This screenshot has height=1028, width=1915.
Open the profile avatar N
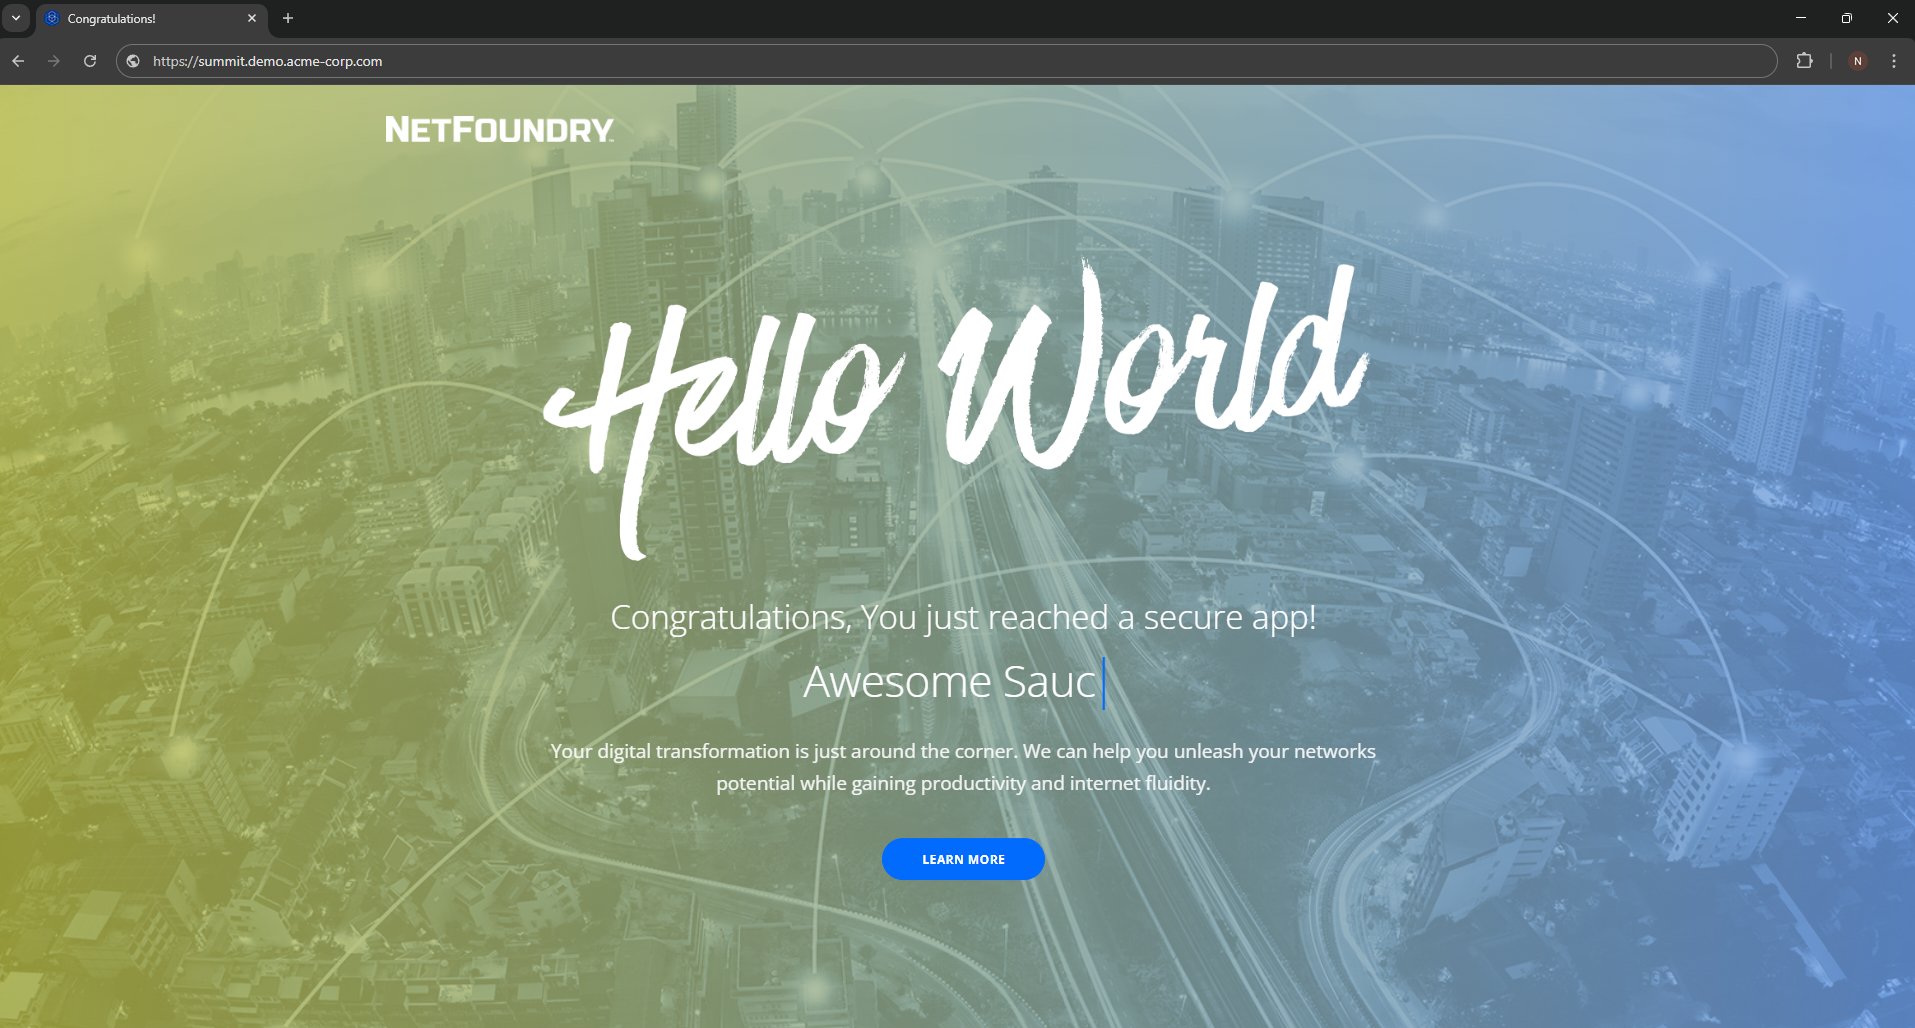click(x=1857, y=61)
